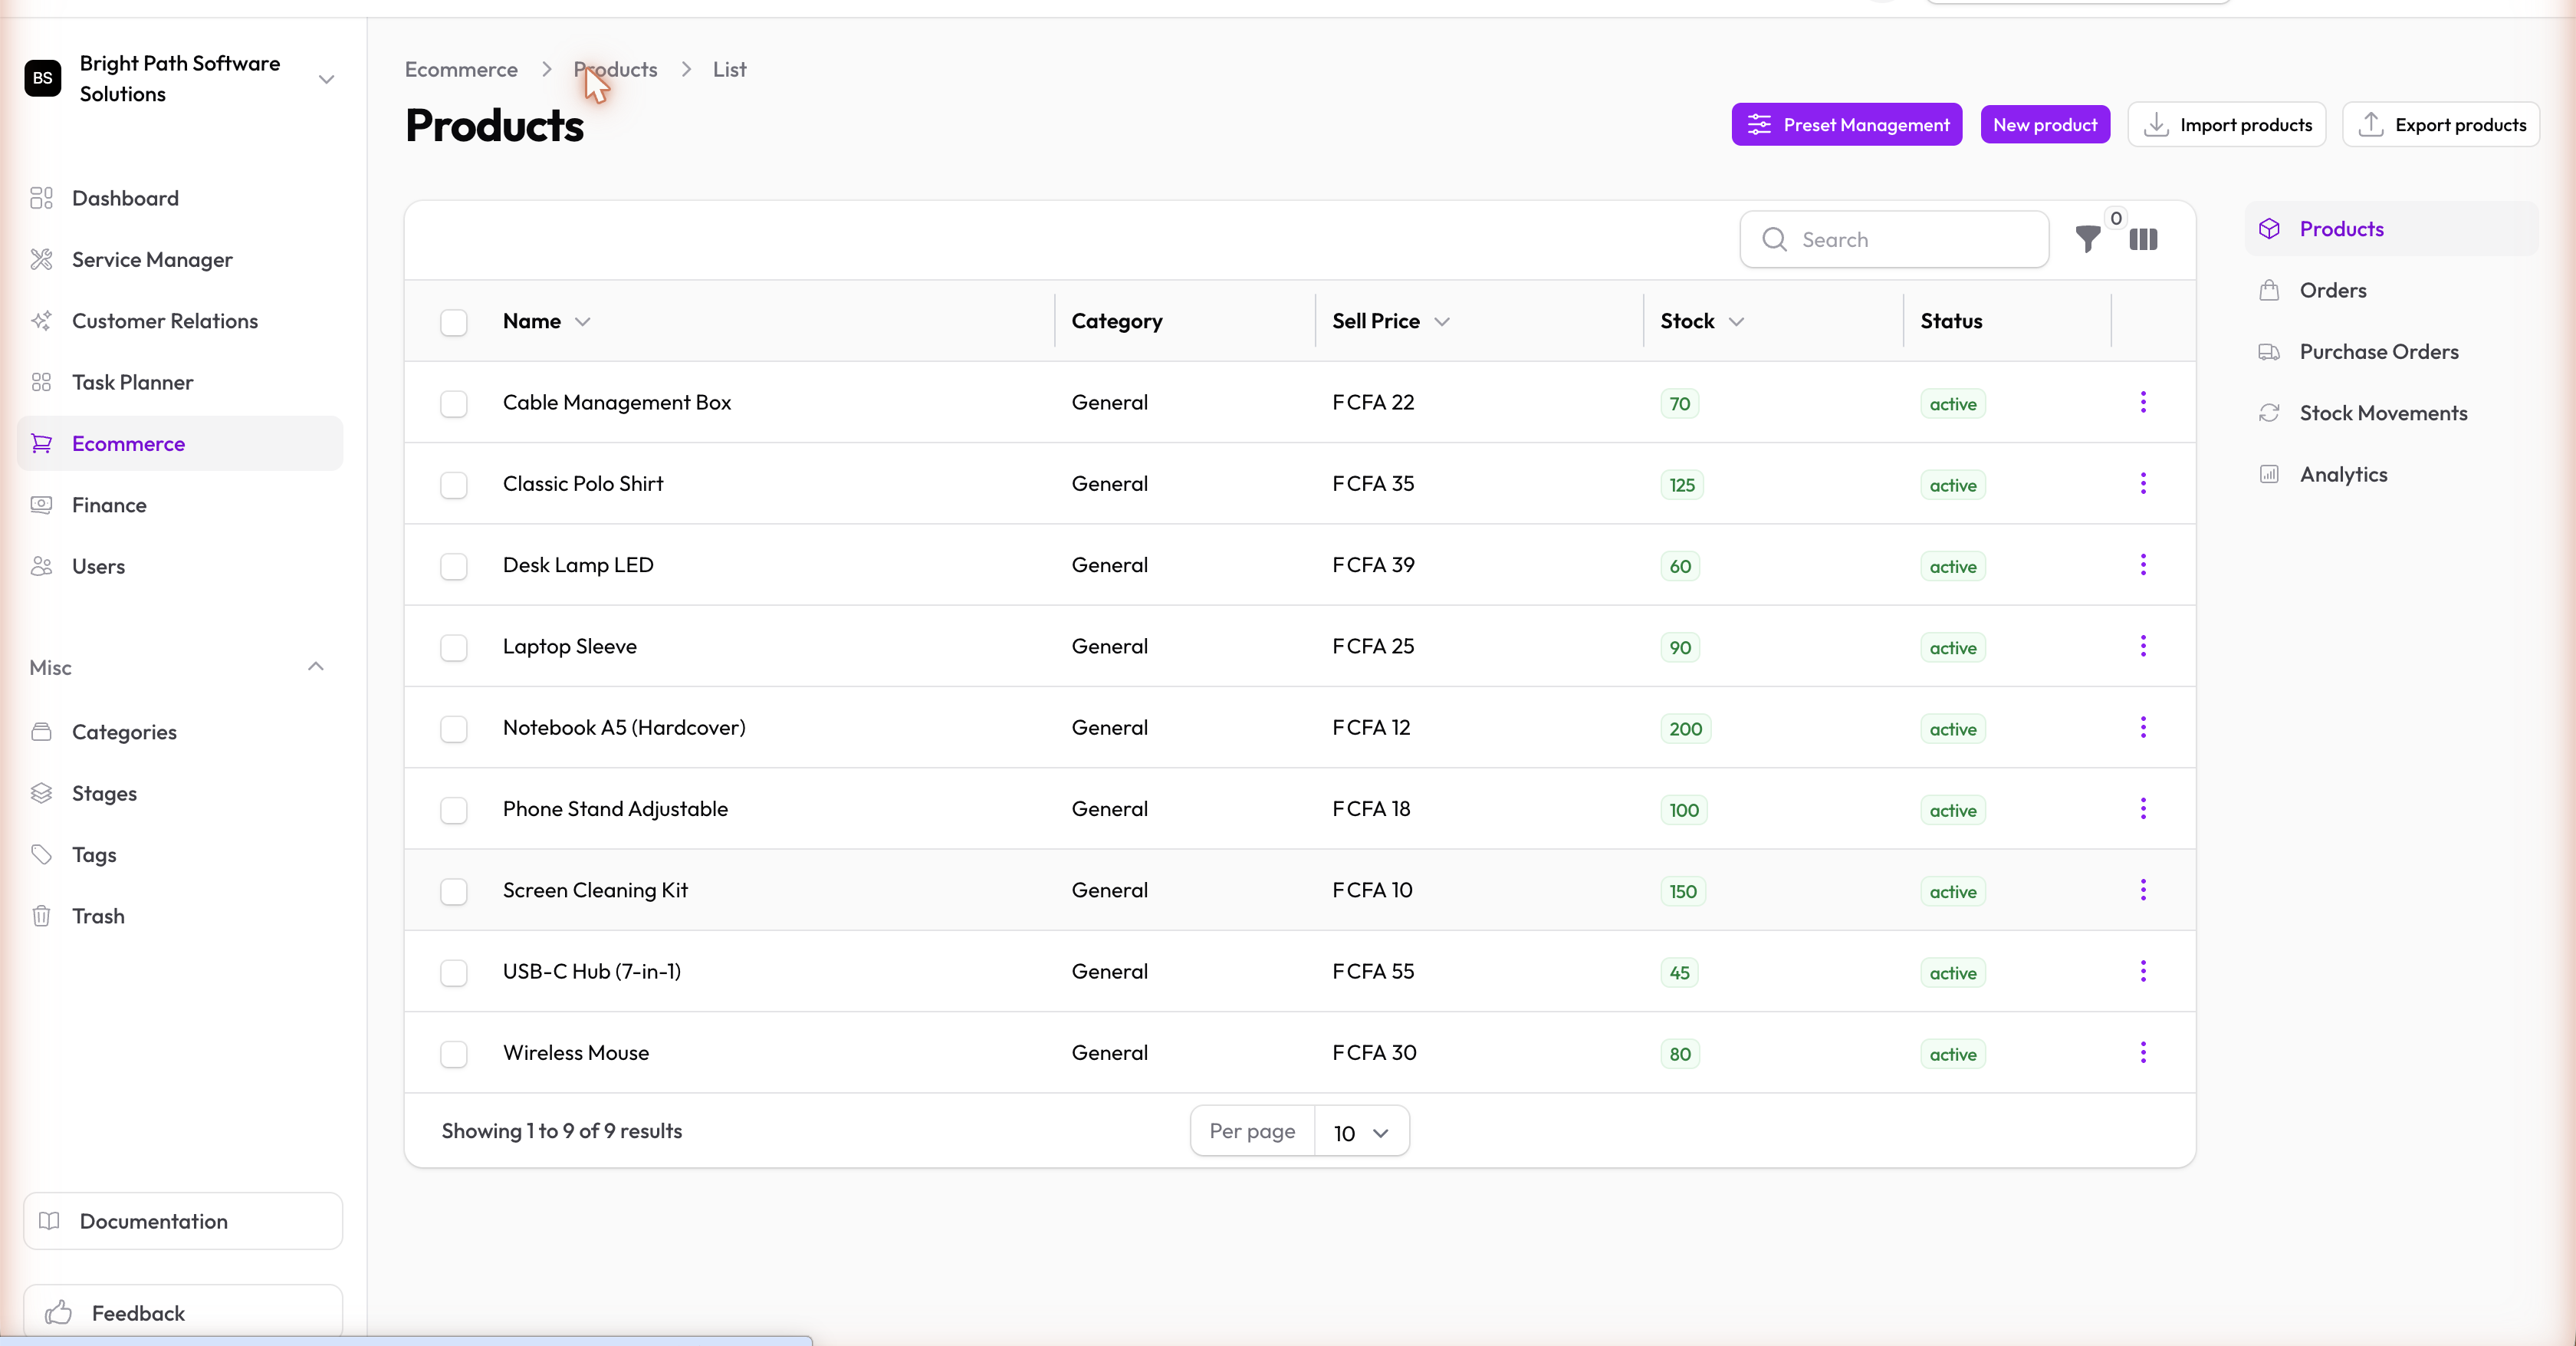Open the Feedback button

183,1311
